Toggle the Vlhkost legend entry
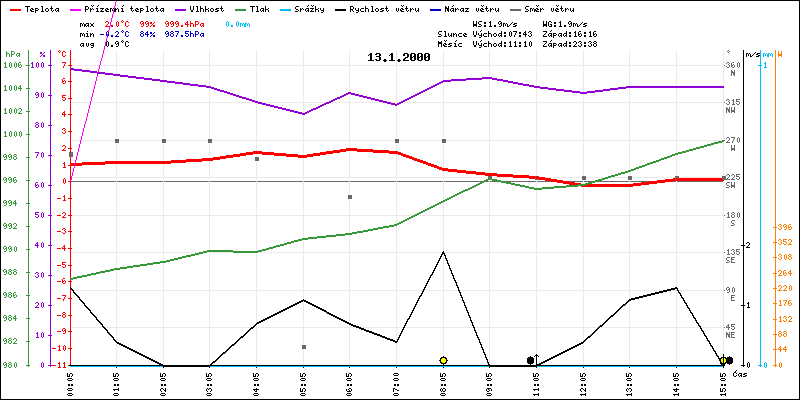800x400 pixels. coord(200,7)
